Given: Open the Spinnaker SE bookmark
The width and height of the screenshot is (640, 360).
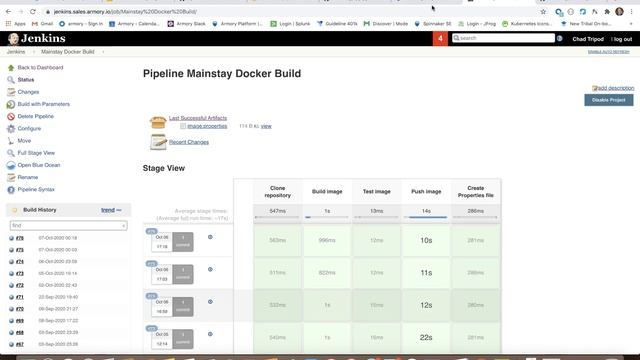Looking at the screenshot, I should 433,24.
